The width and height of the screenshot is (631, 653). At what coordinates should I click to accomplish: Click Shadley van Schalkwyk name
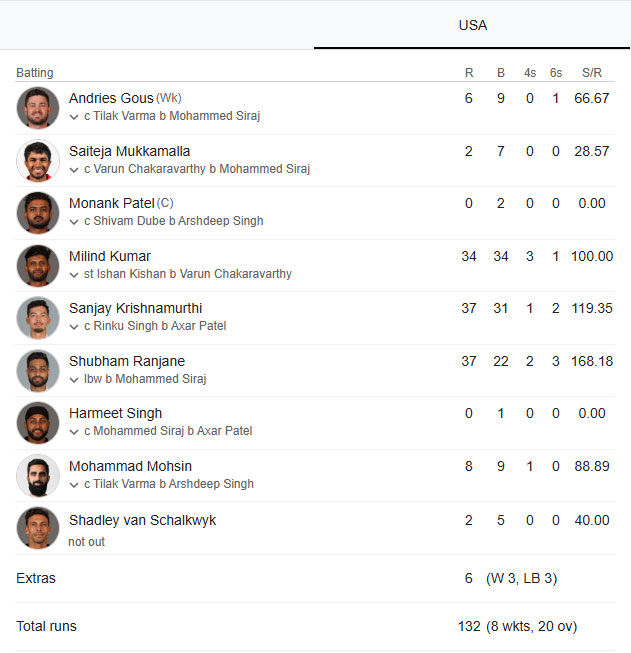142,520
